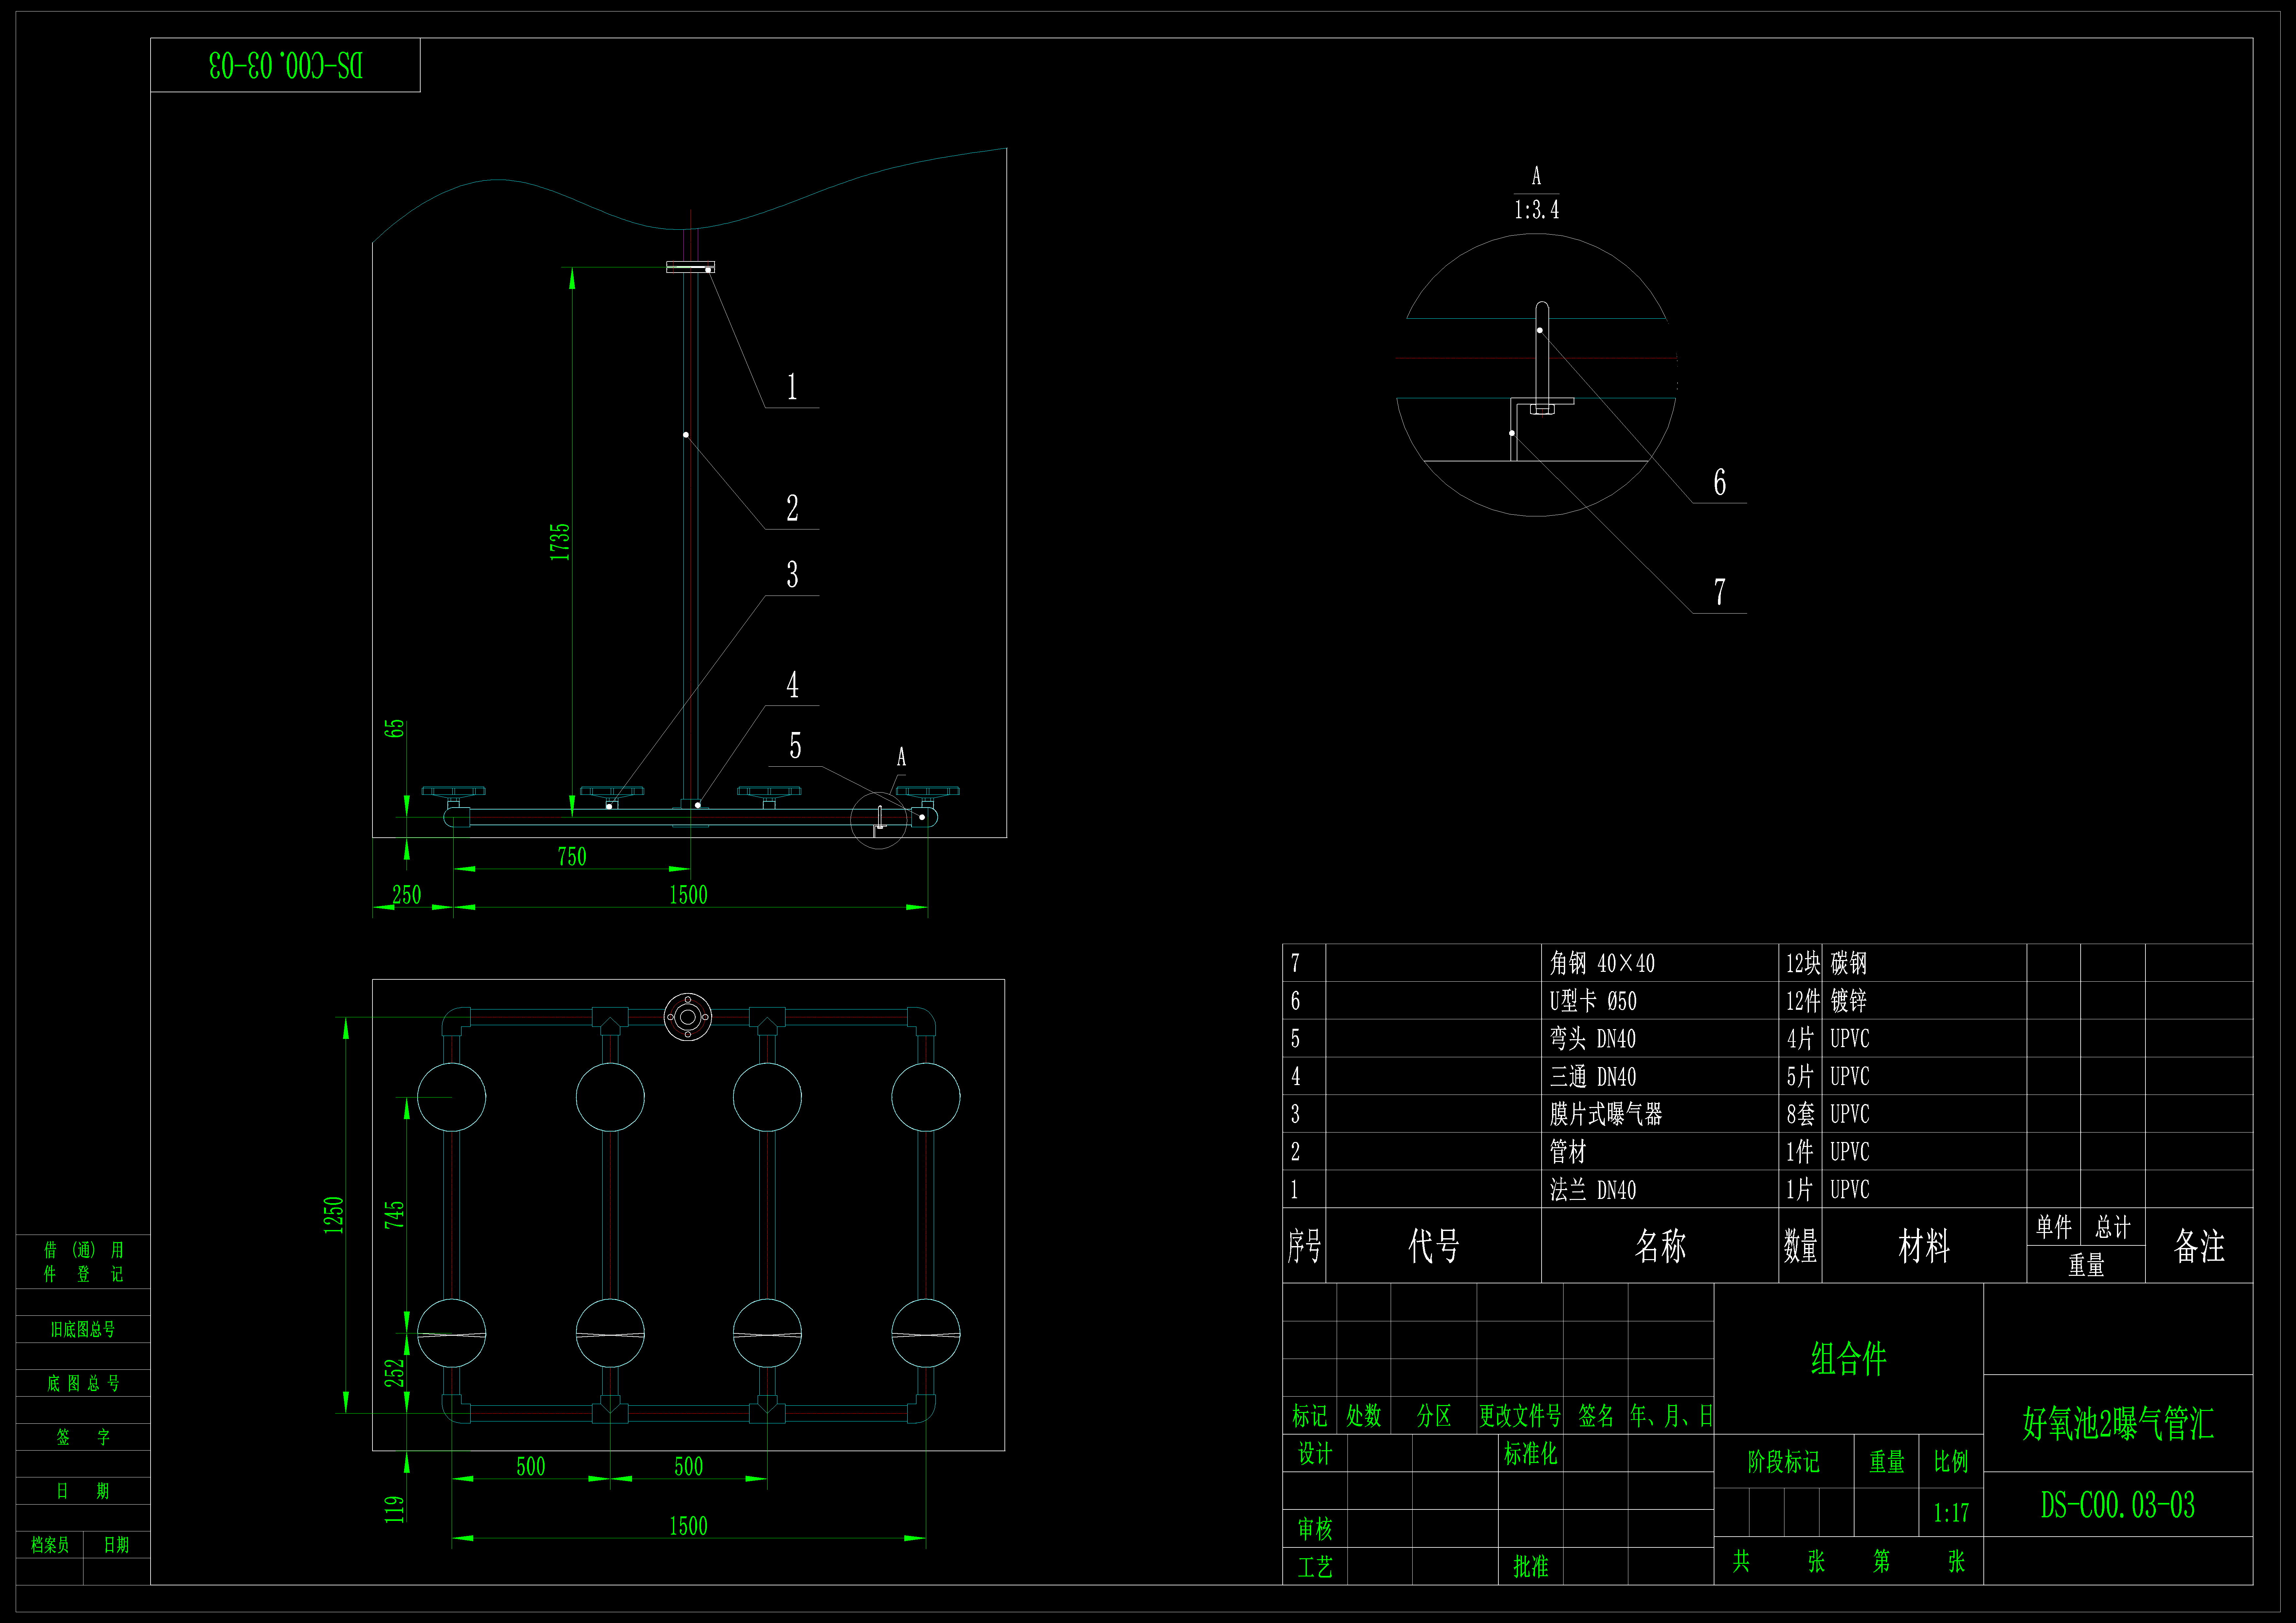Select the 序号 column header
This screenshot has width=2296, height=1623.
click(x=1304, y=1246)
